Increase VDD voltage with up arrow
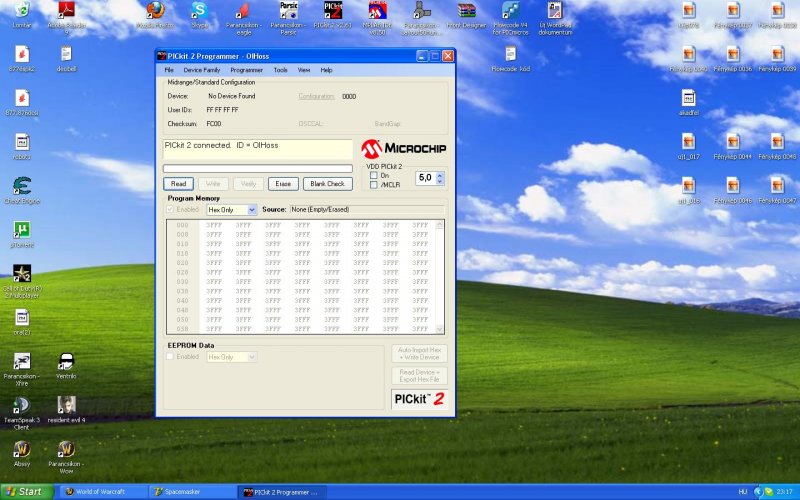 point(440,175)
